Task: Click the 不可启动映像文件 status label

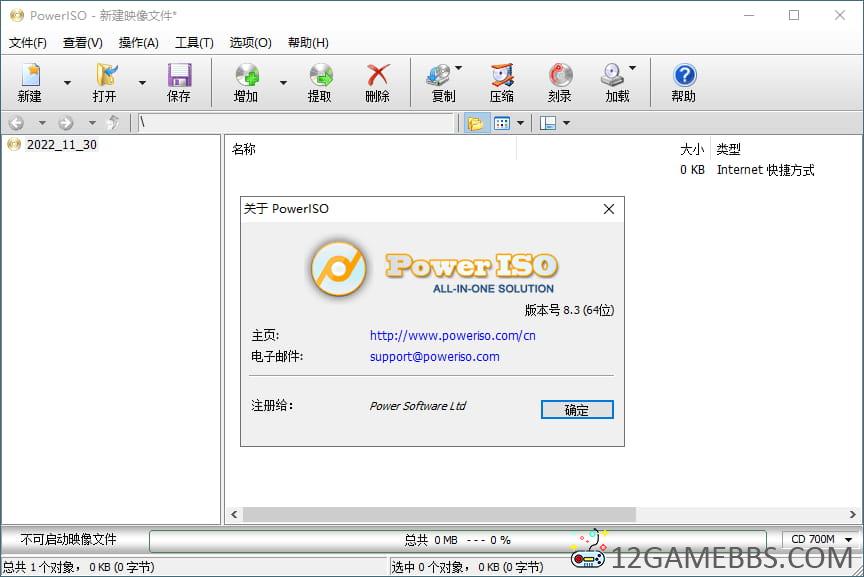Action: click(68, 539)
